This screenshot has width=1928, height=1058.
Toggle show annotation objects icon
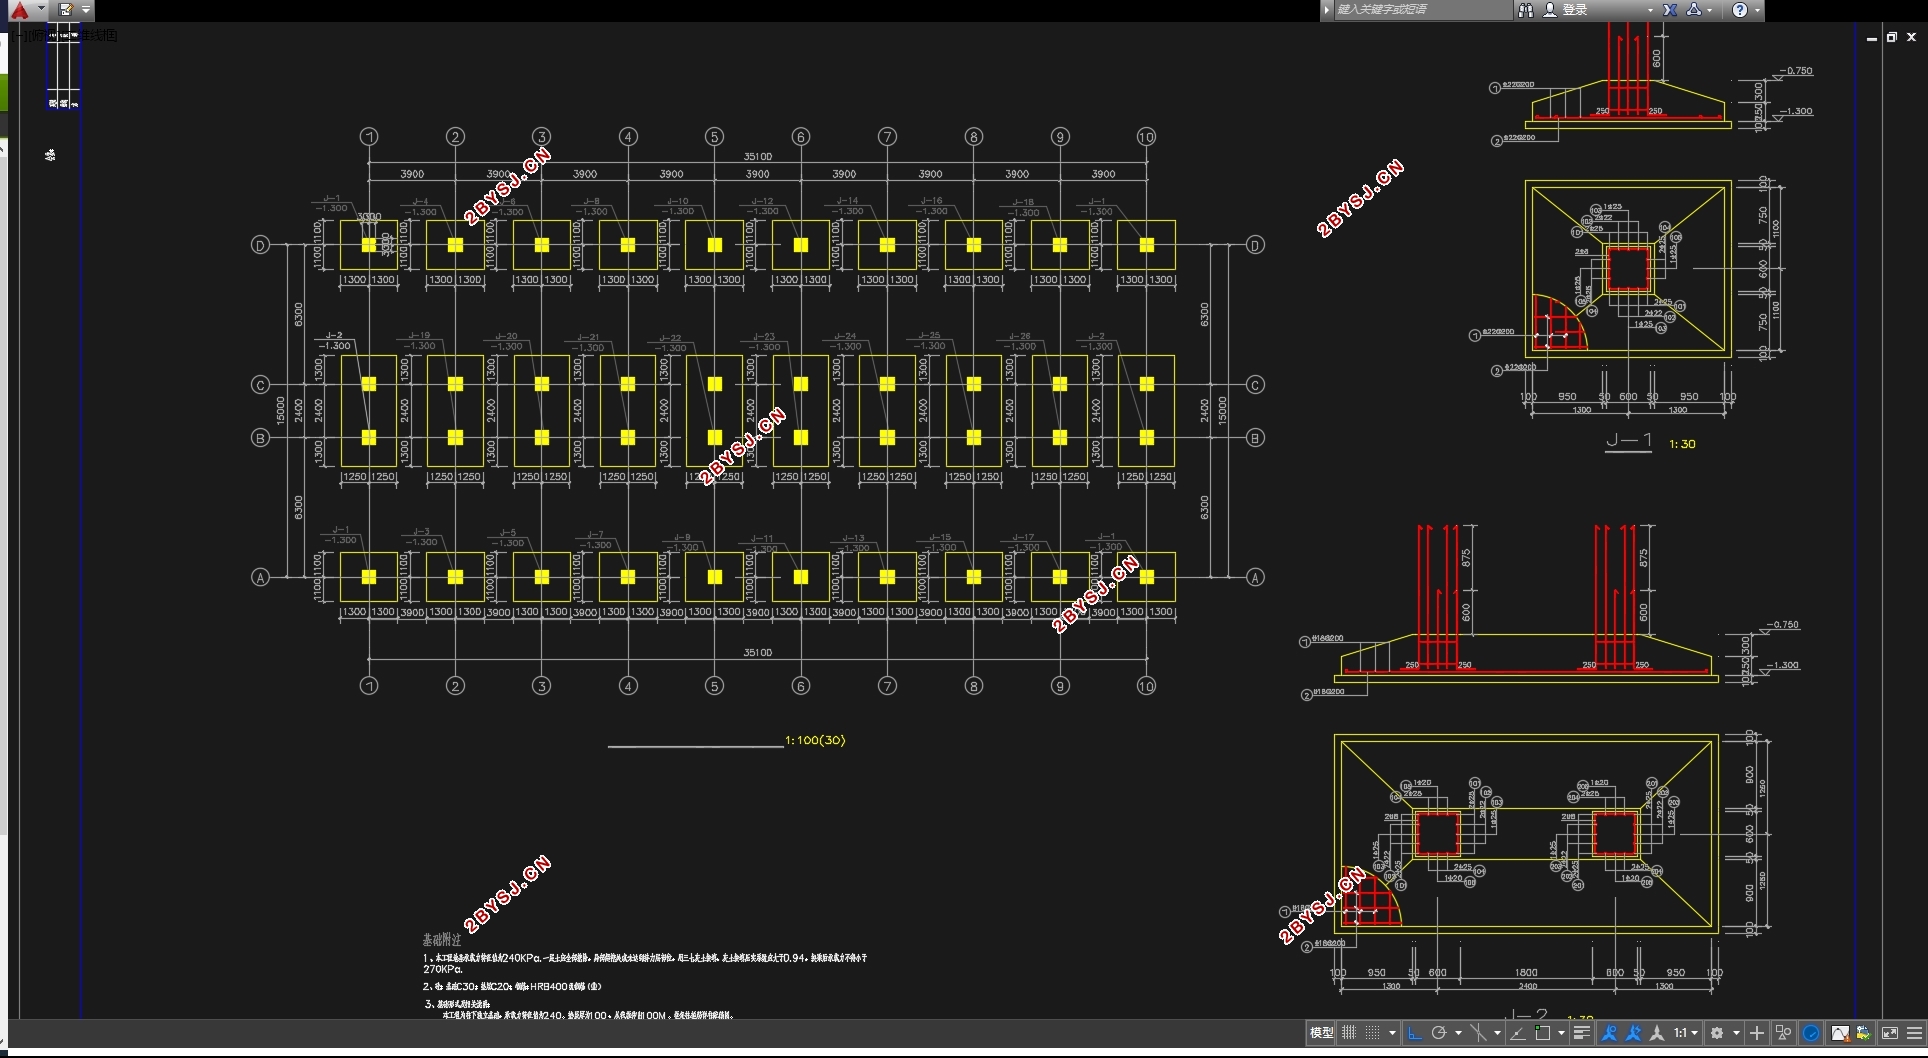click(1609, 1033)
